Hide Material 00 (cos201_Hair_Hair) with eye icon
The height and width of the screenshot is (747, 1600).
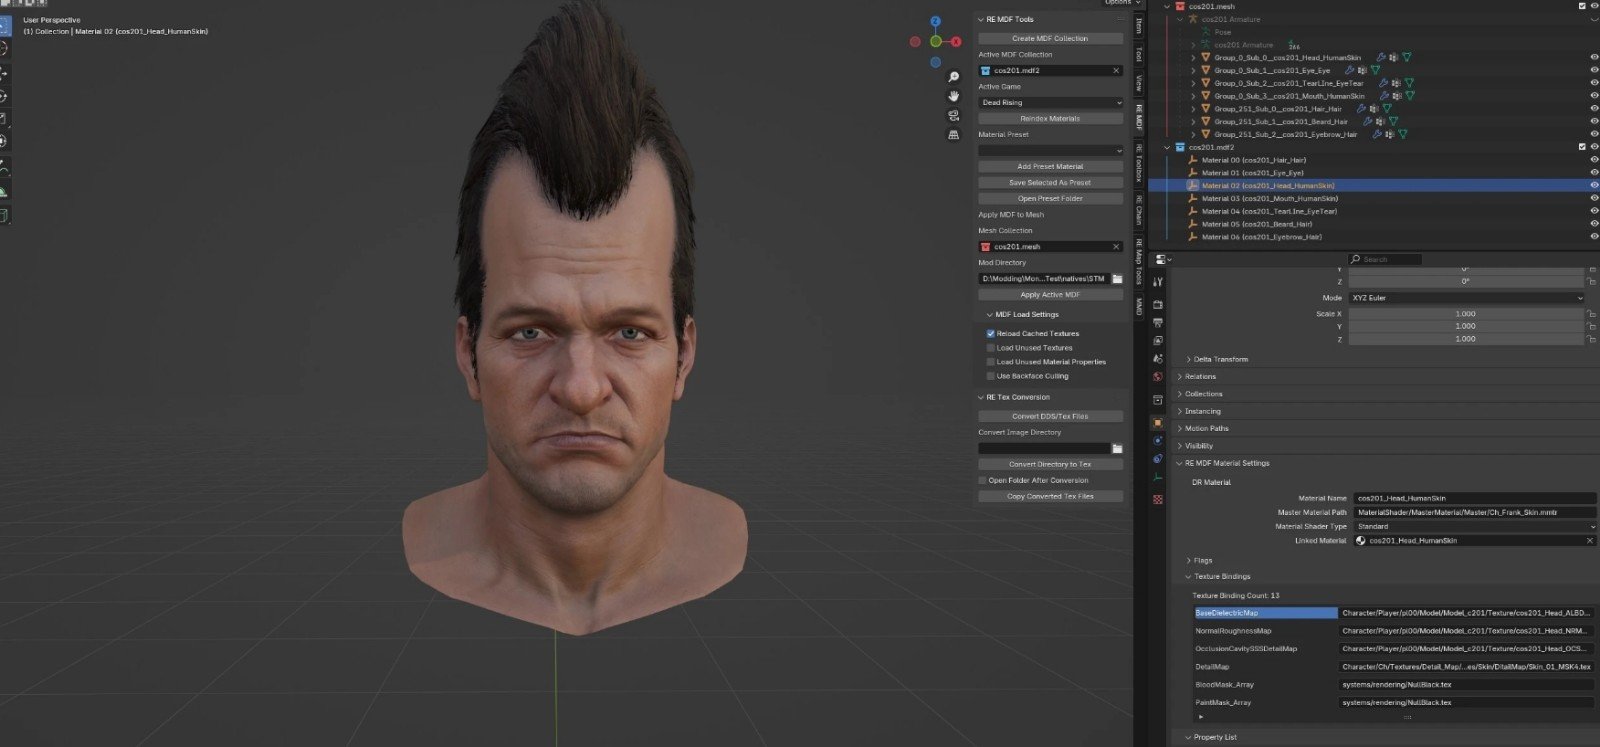click(x=1593, y=160)
